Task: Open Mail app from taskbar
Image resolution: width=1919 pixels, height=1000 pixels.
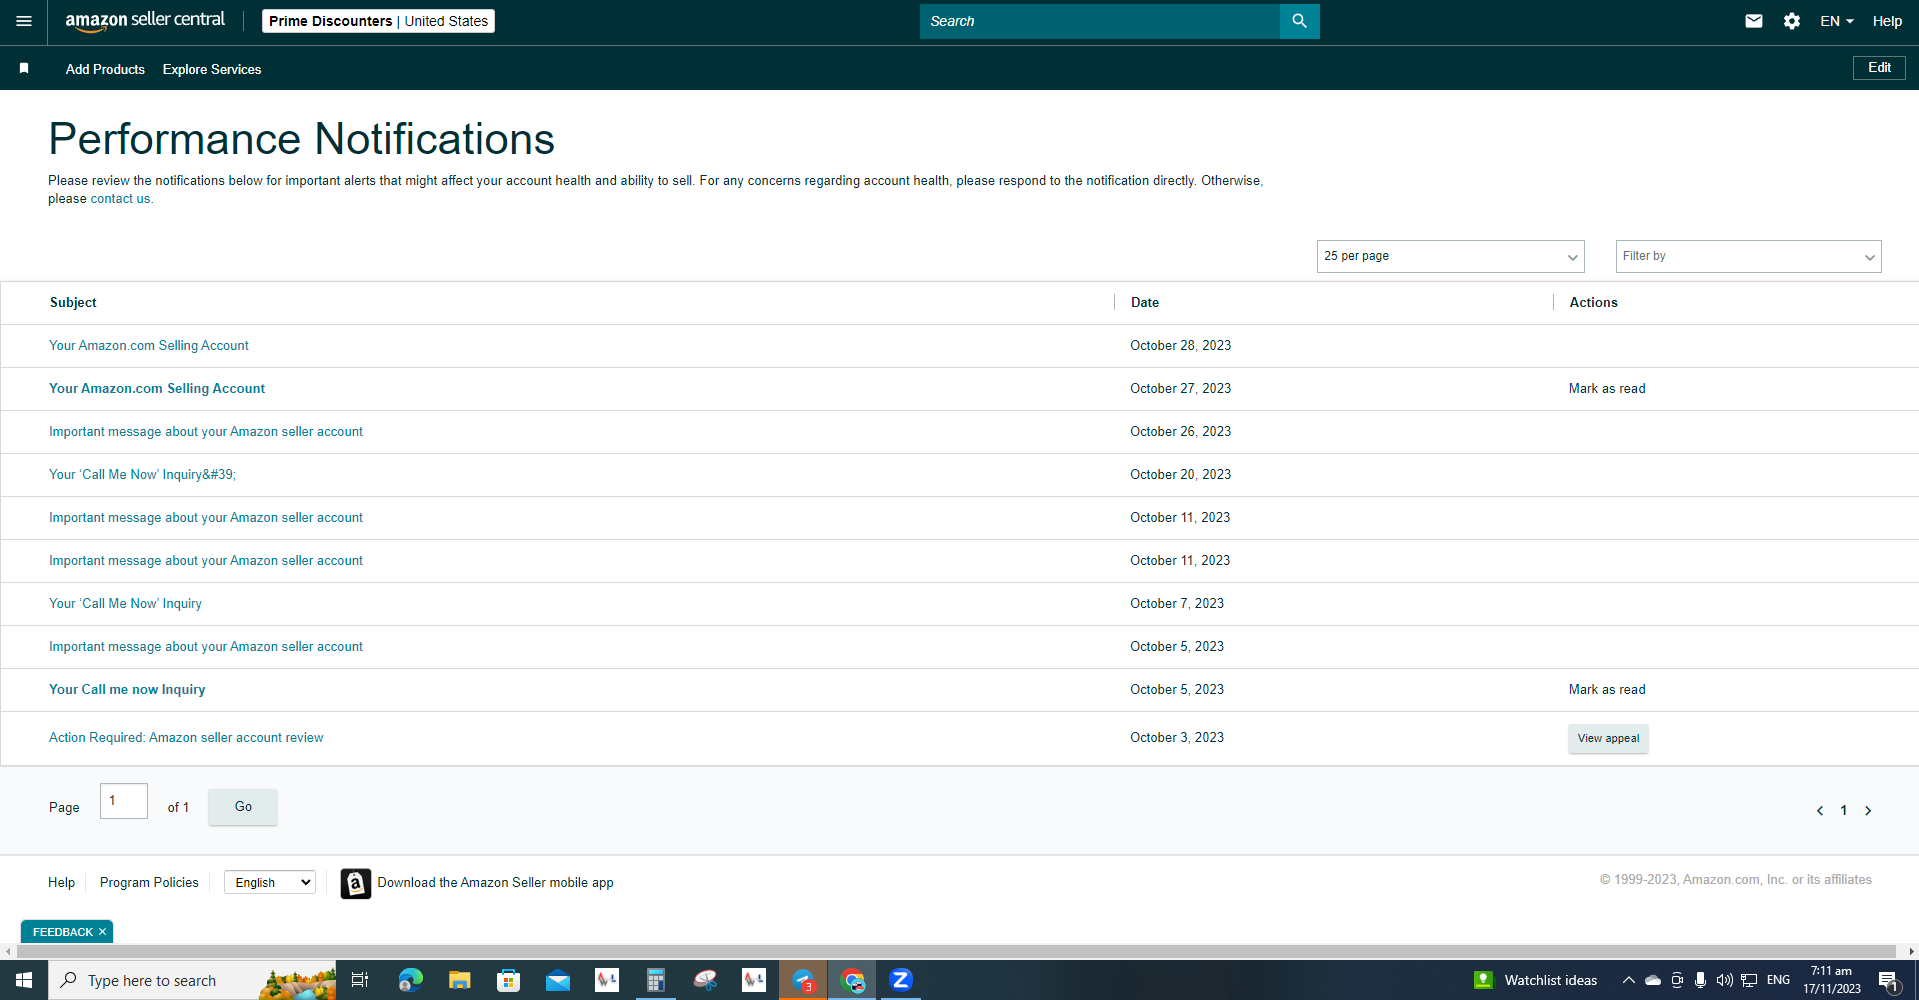Action: point(557,980)
